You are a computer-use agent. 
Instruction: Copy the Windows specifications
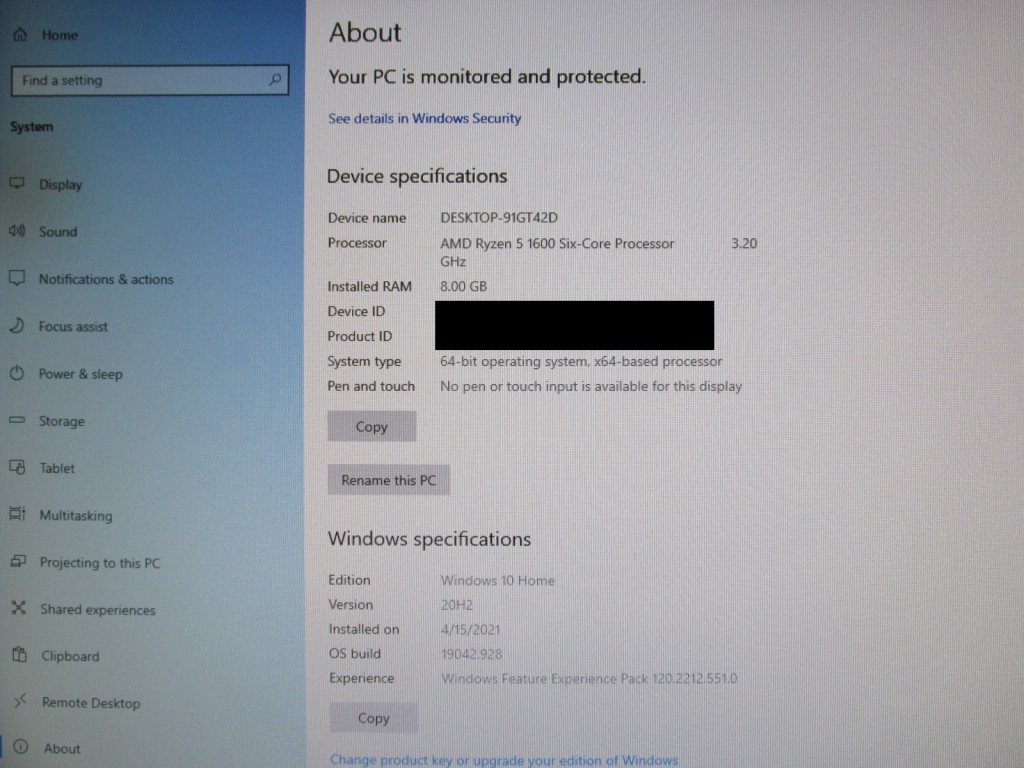click(x=374, y=718)
